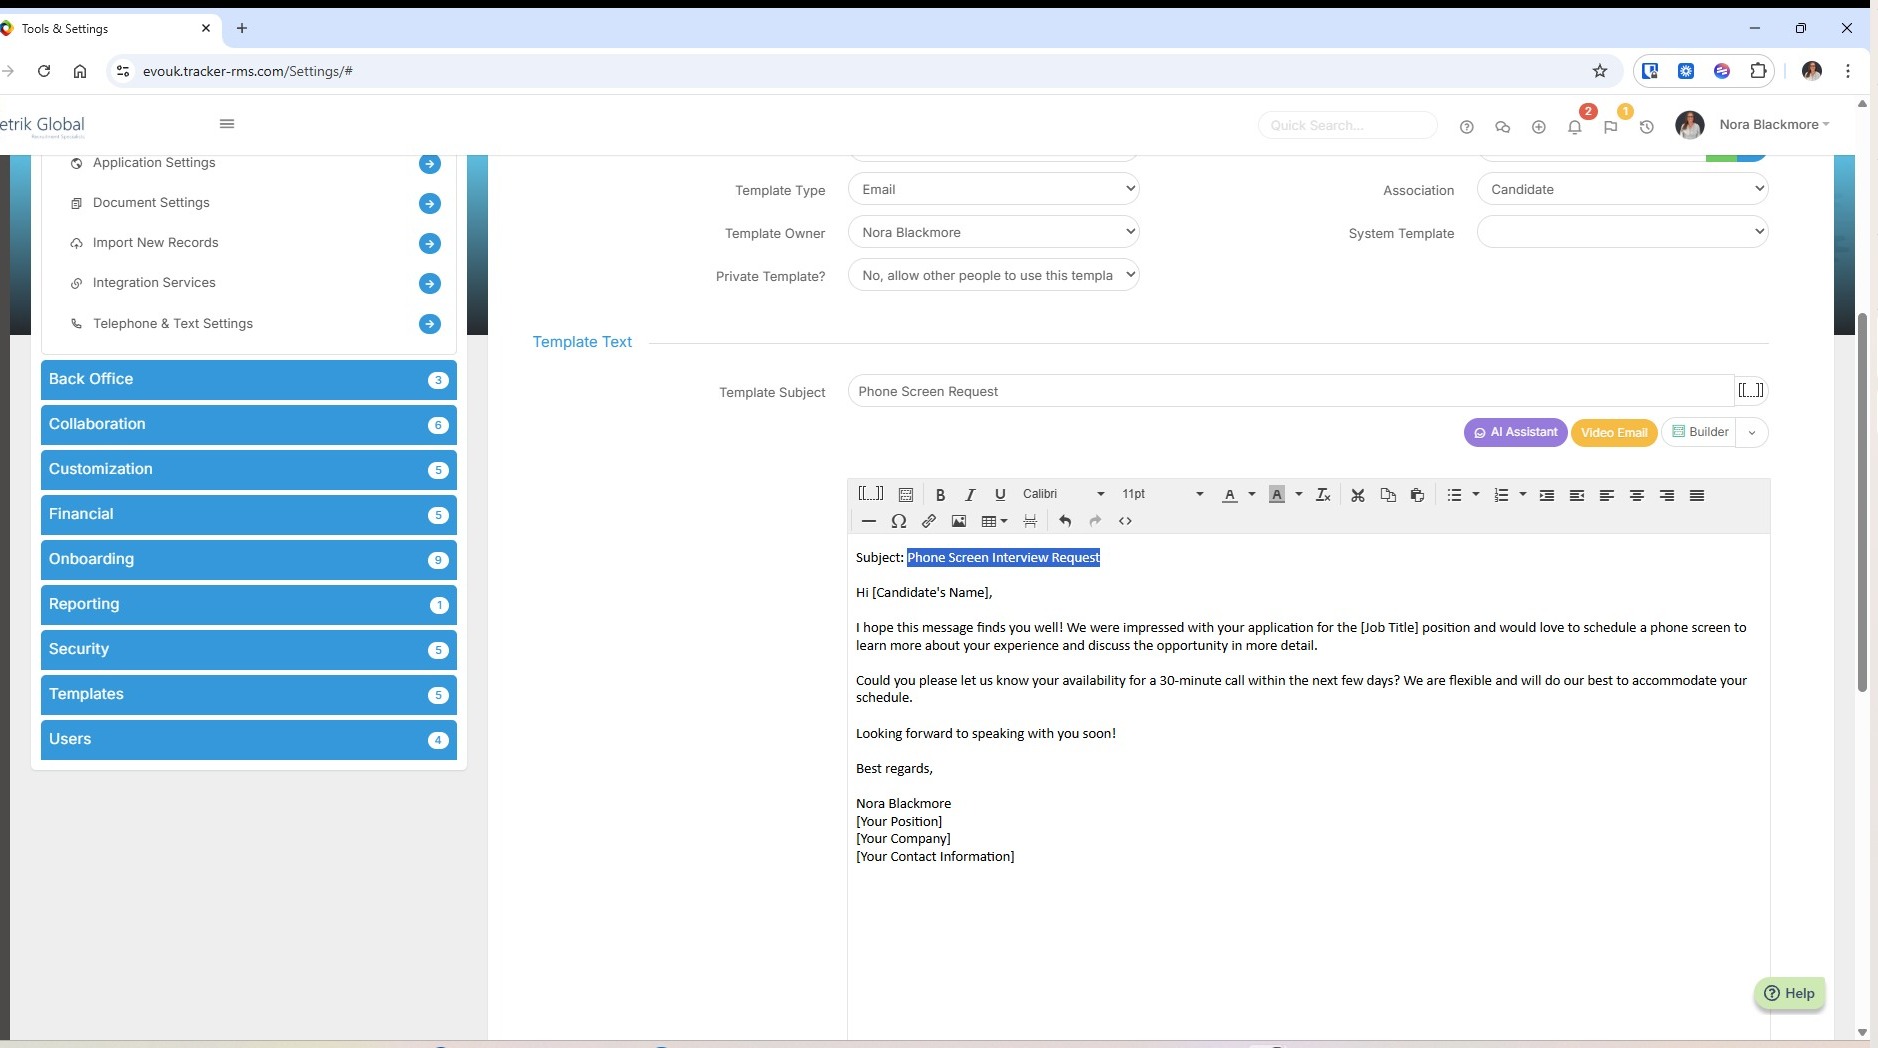Open the text color picker arrow

click(1251, 494)
